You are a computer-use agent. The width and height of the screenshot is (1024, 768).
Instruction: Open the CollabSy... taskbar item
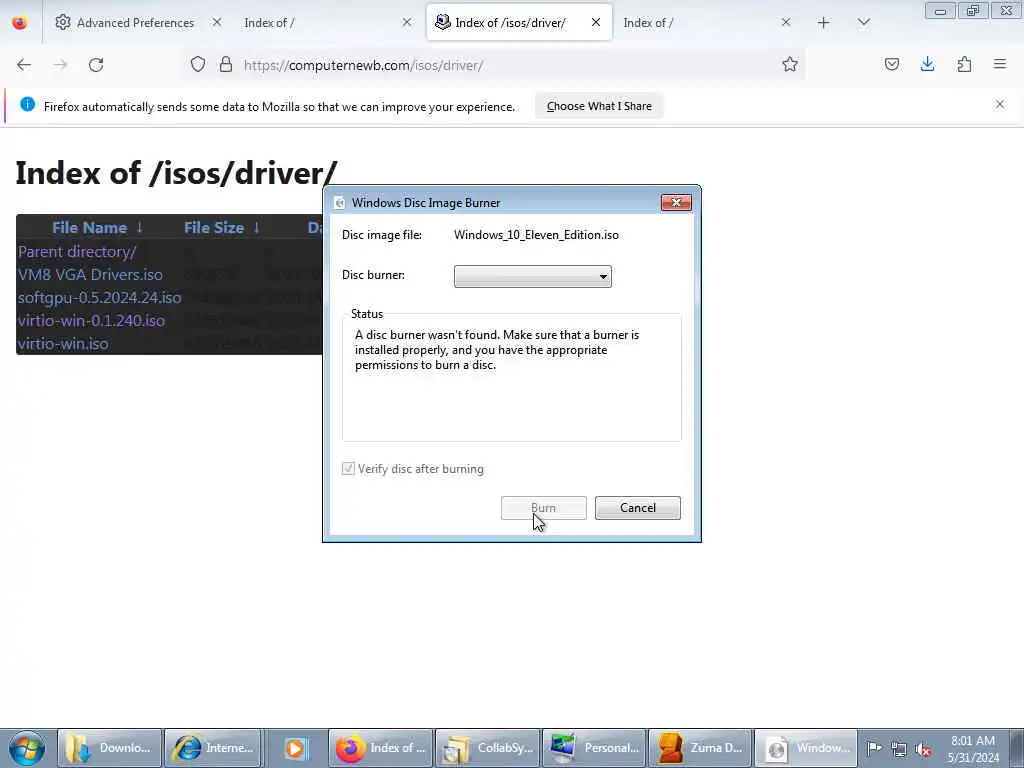[x=488, y=748]
